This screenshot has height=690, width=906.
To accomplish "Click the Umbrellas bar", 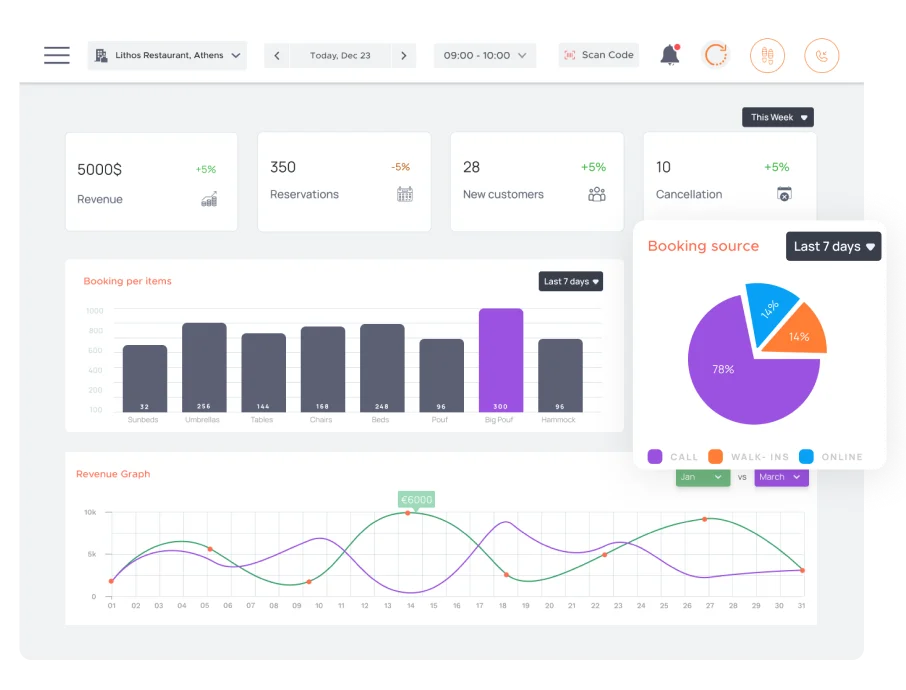I will (205, 368).
